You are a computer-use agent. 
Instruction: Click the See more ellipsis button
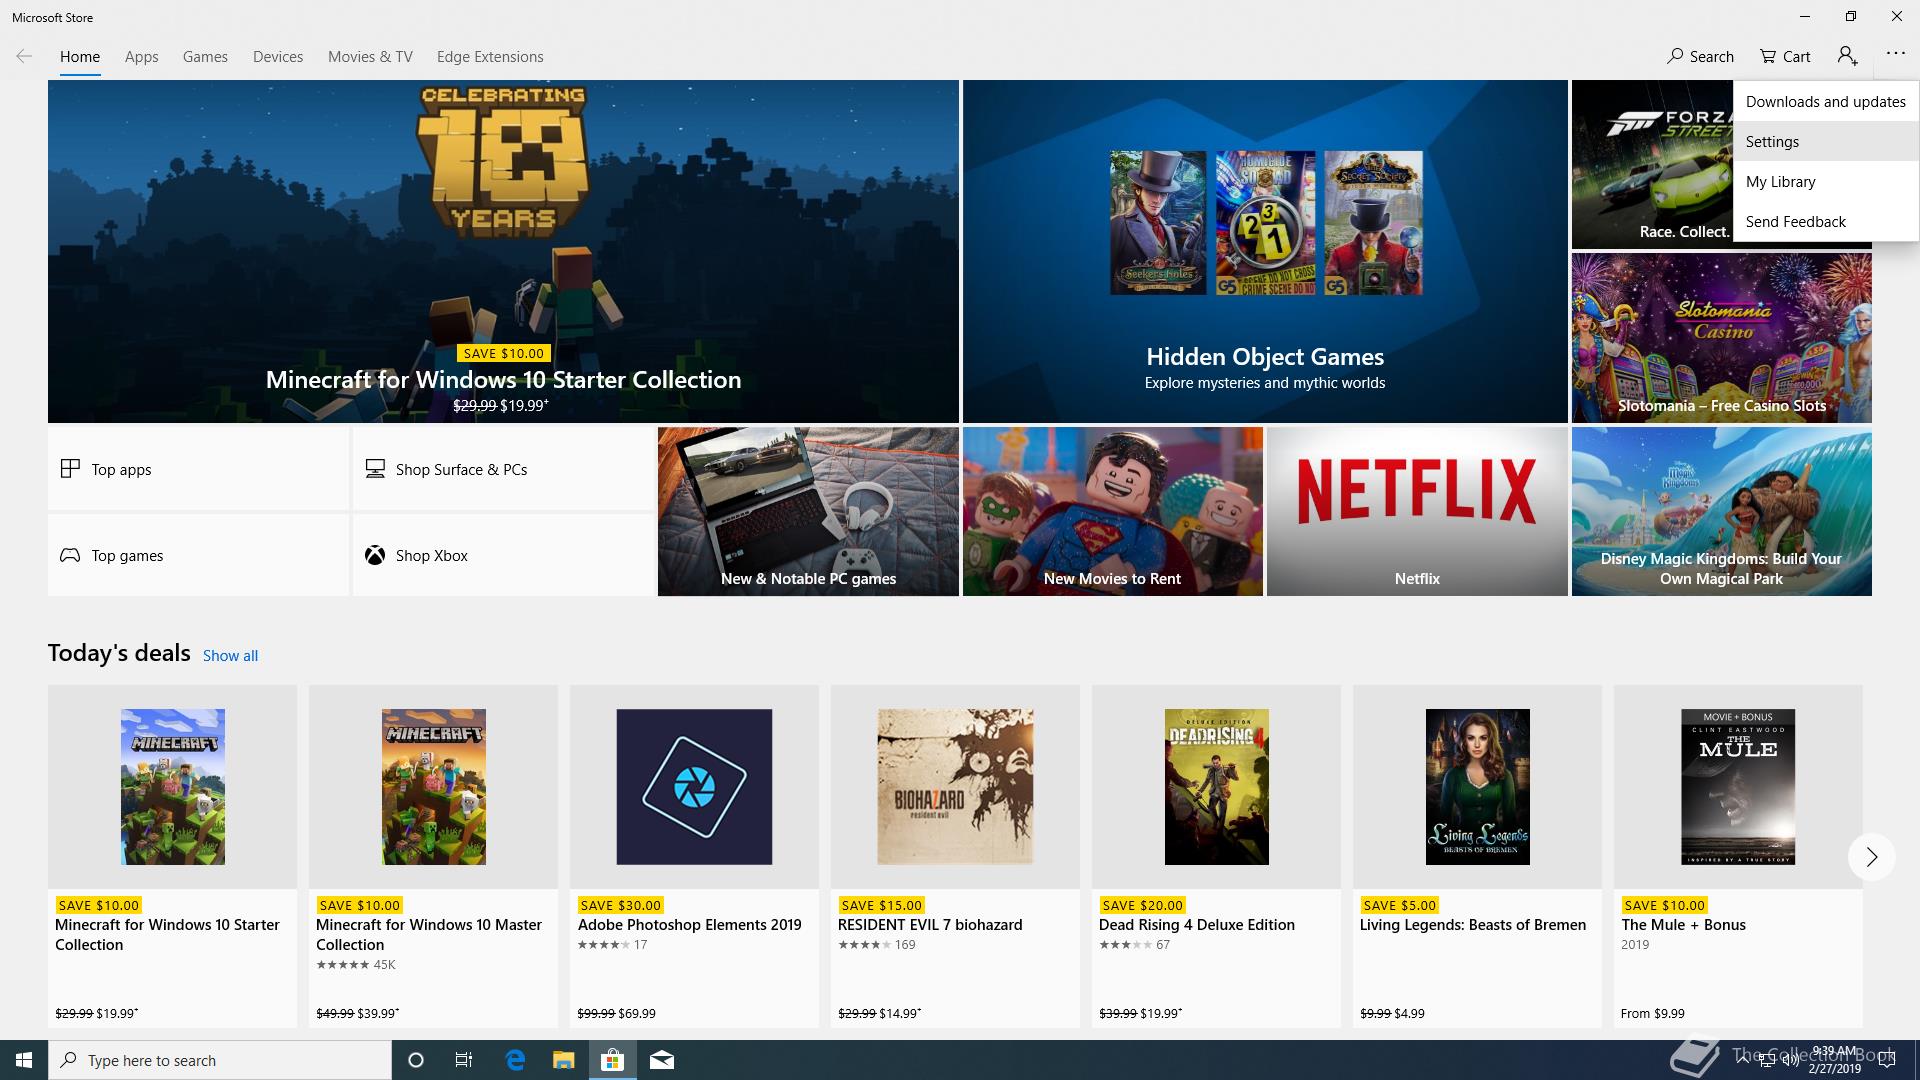[x=1896, y=54]
